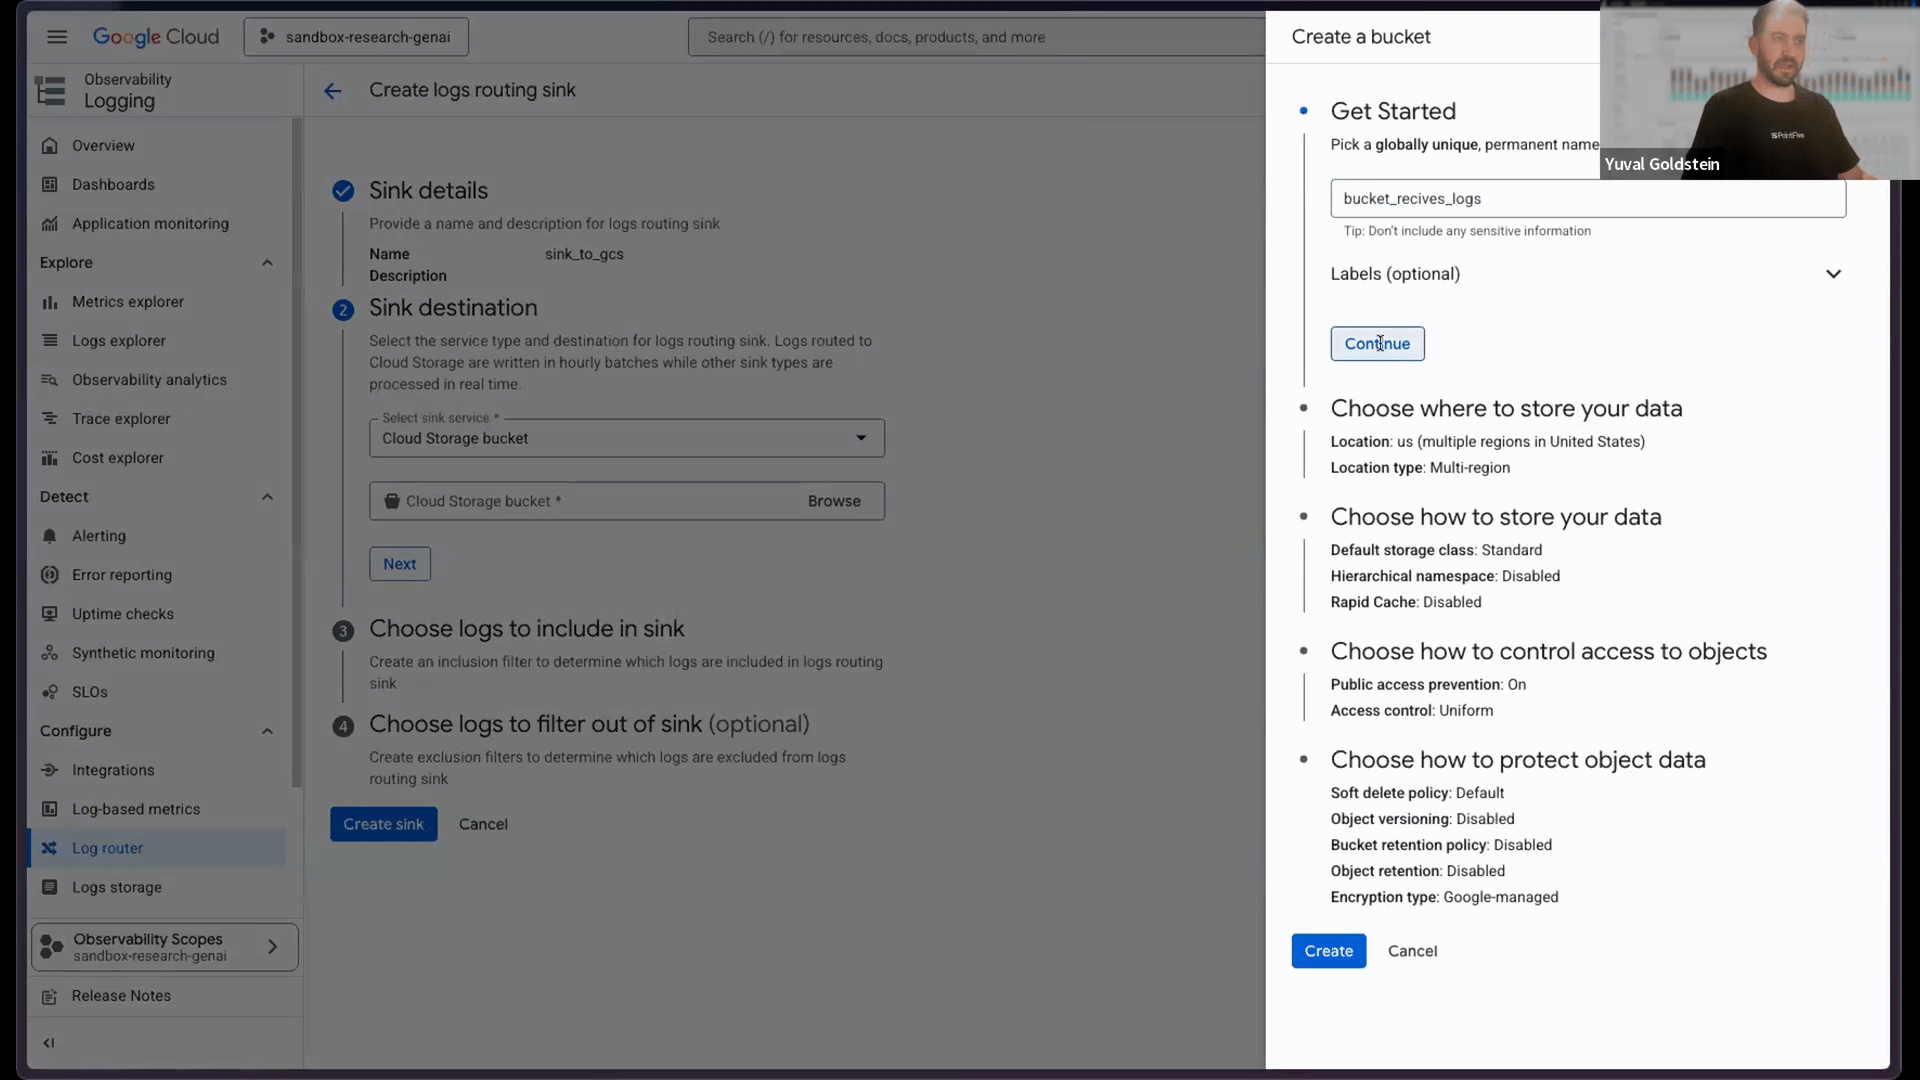Collapse the Explore section
Viewport: 1920px width, 1080px height.
tap(267, 263)
